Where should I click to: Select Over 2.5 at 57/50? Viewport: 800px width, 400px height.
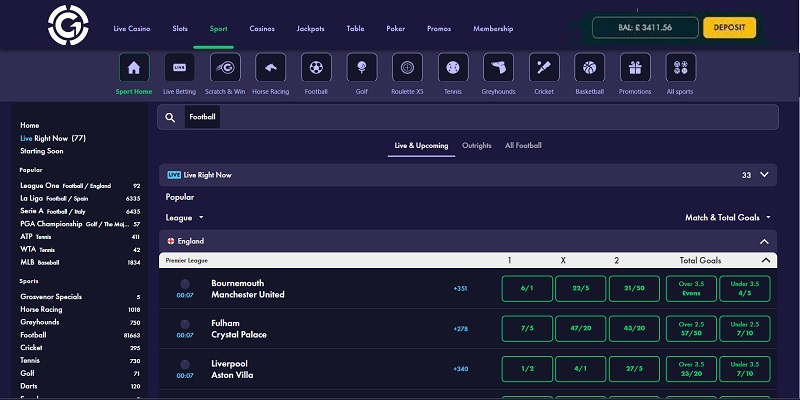click(x=691, y=329)
